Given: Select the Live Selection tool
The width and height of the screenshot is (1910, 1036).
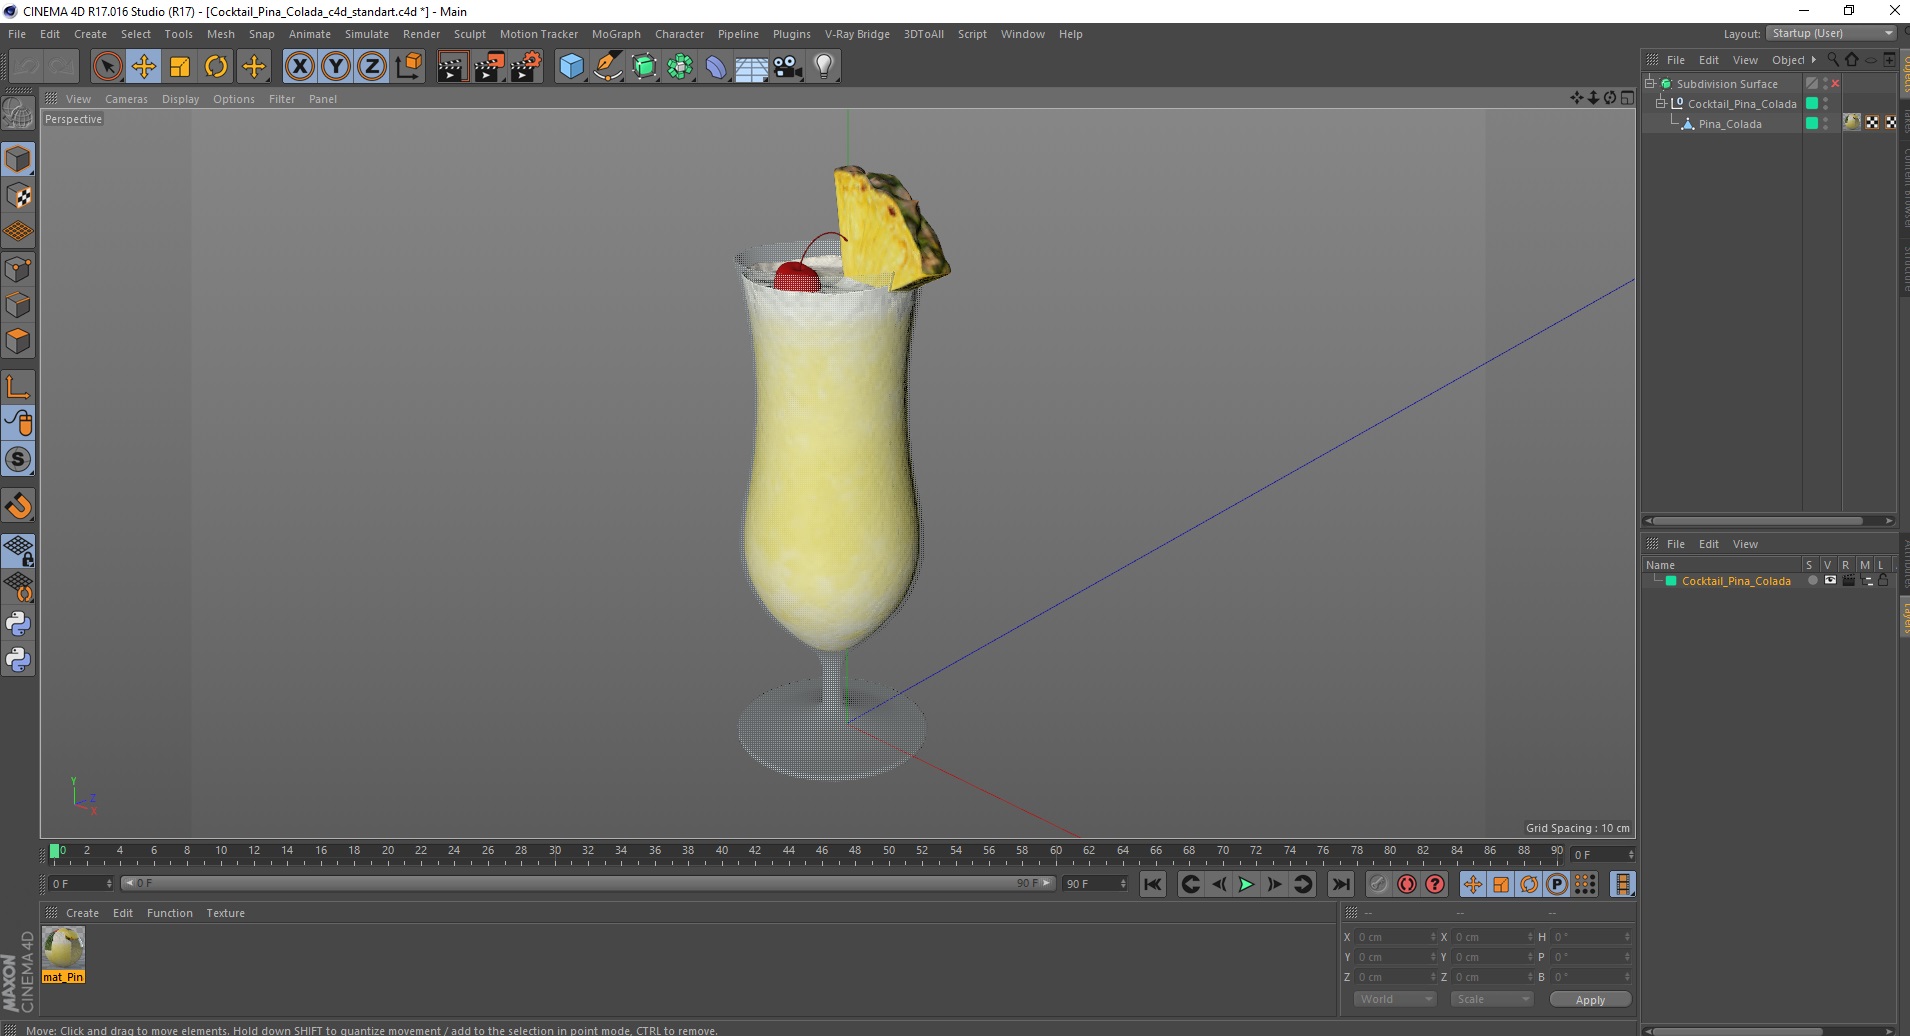Looking at the screenshot, I should click(107, 67).
